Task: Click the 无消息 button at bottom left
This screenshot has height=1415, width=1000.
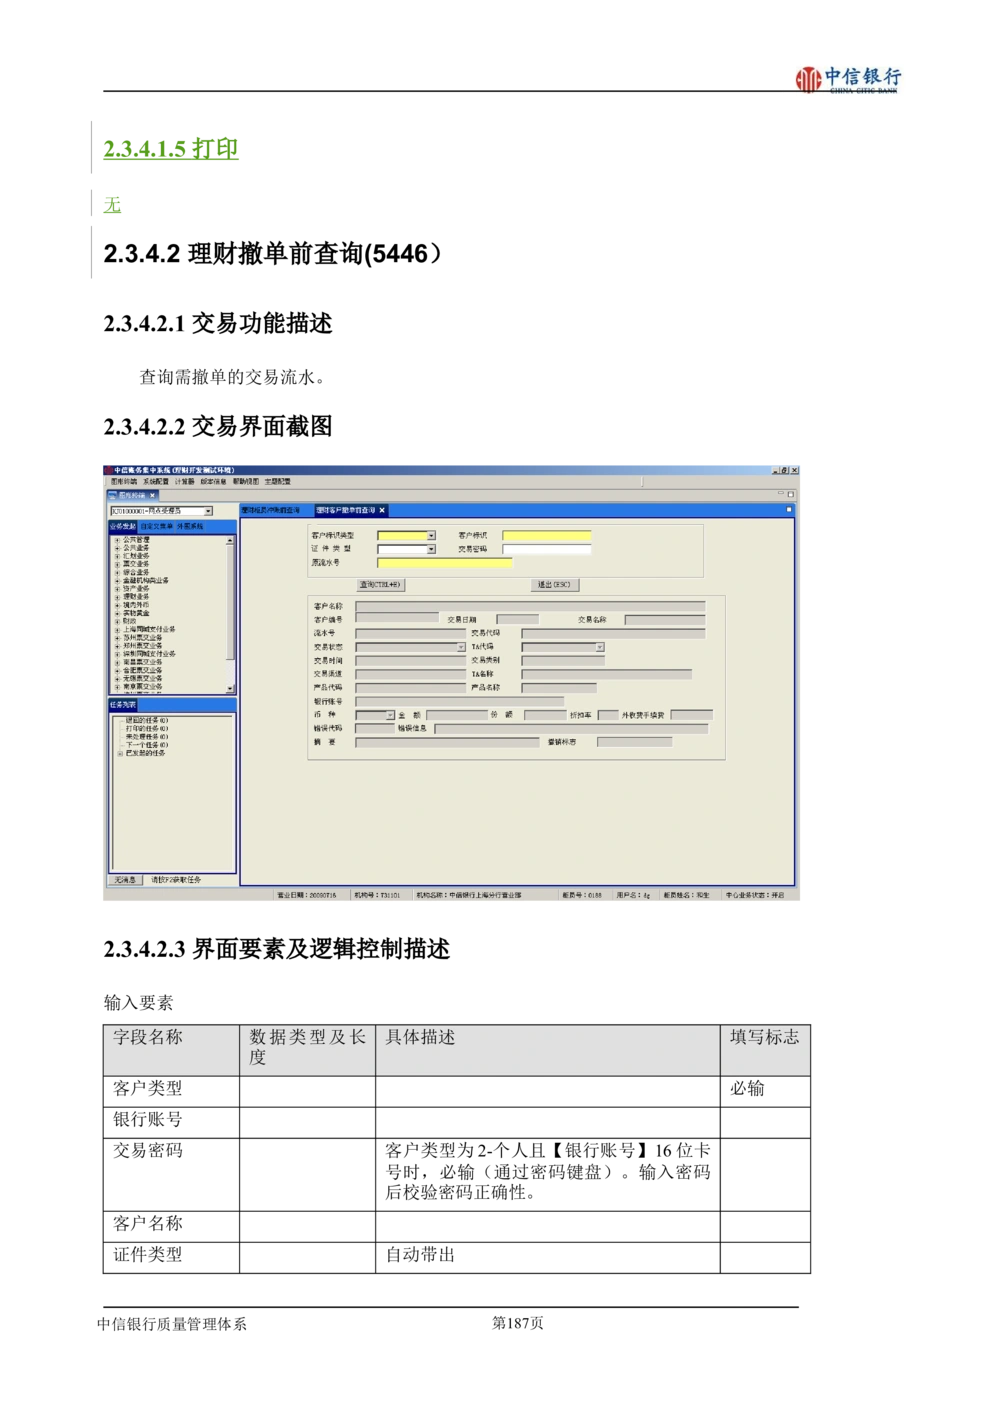Action: (125, 880)
